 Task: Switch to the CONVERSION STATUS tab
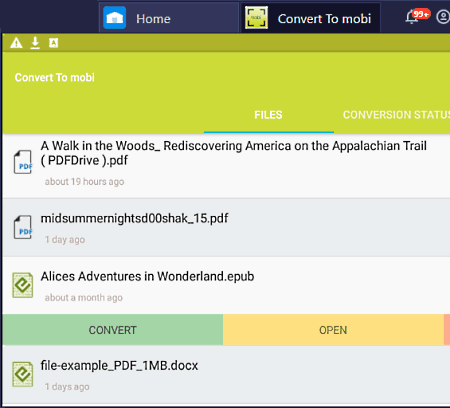tap(396, 115)
